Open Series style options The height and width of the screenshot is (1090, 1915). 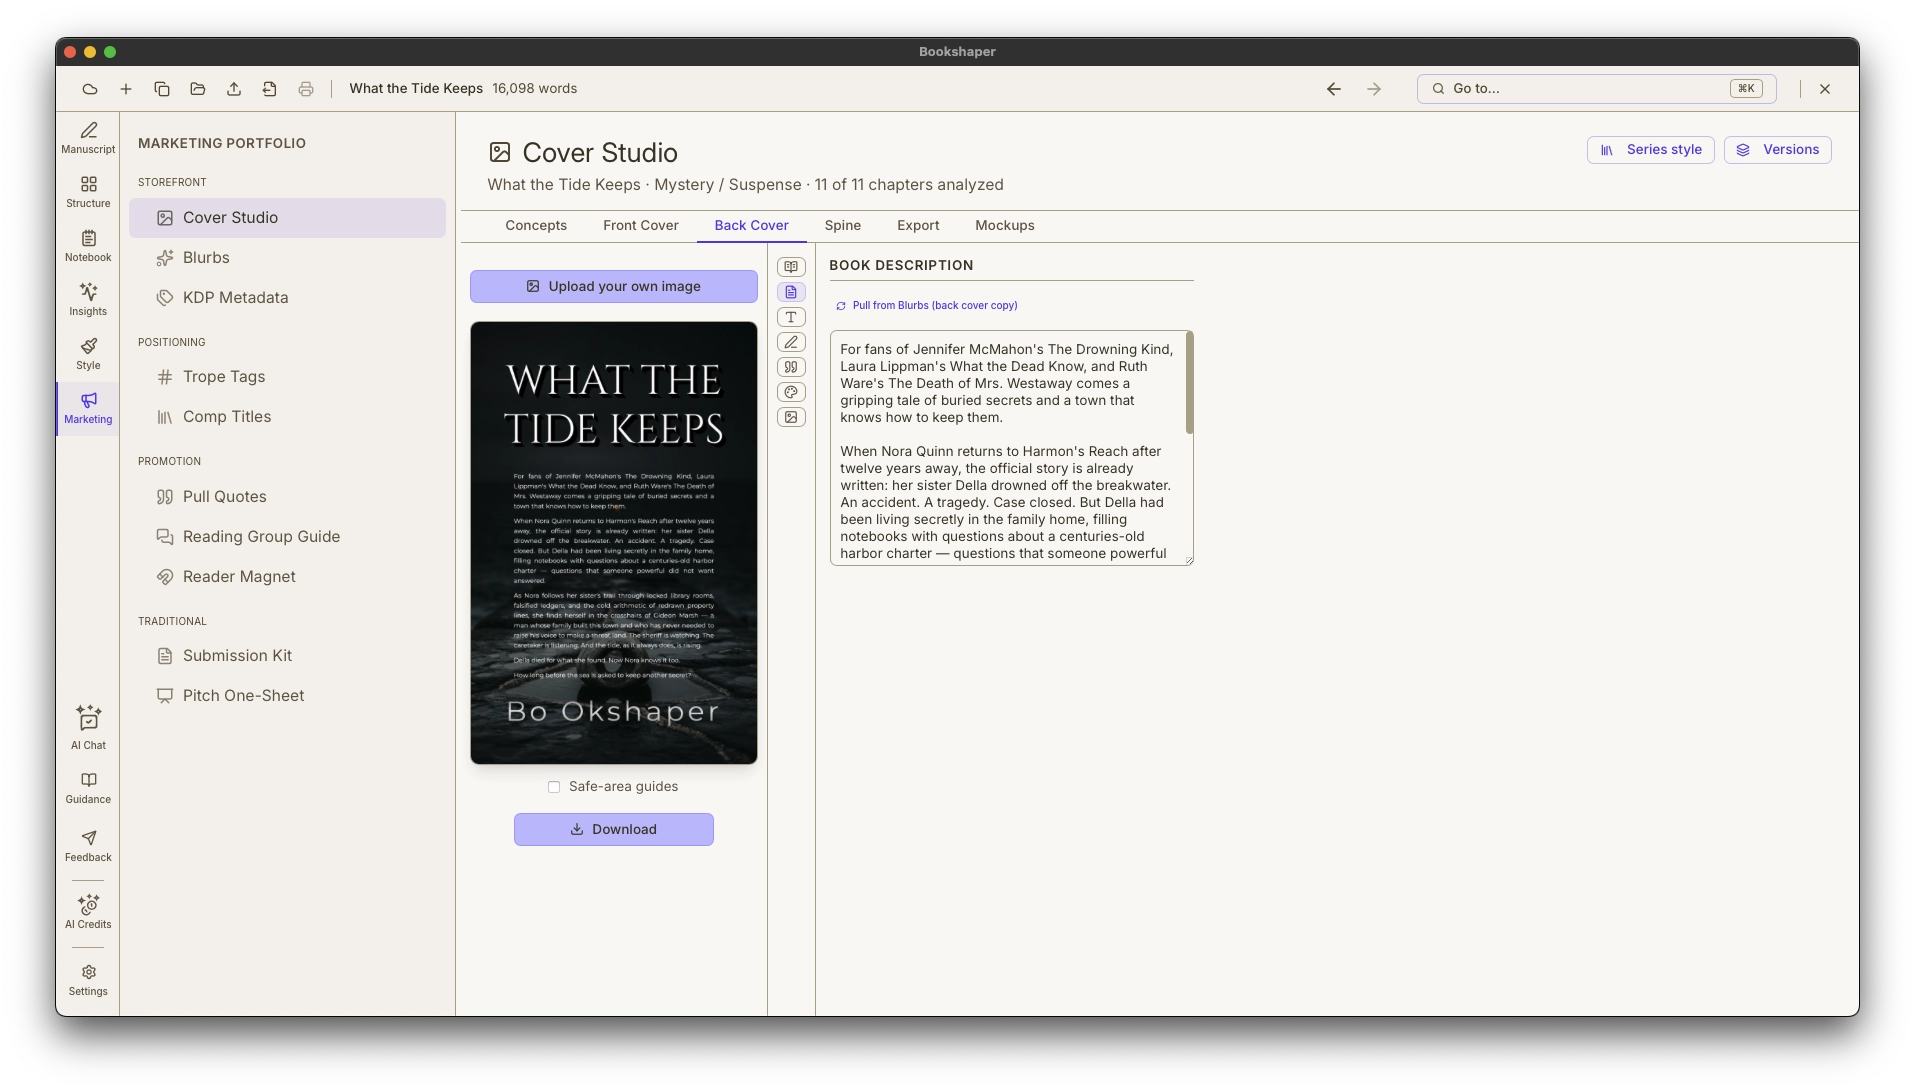pyautogui.click(x=1651, y=150)
